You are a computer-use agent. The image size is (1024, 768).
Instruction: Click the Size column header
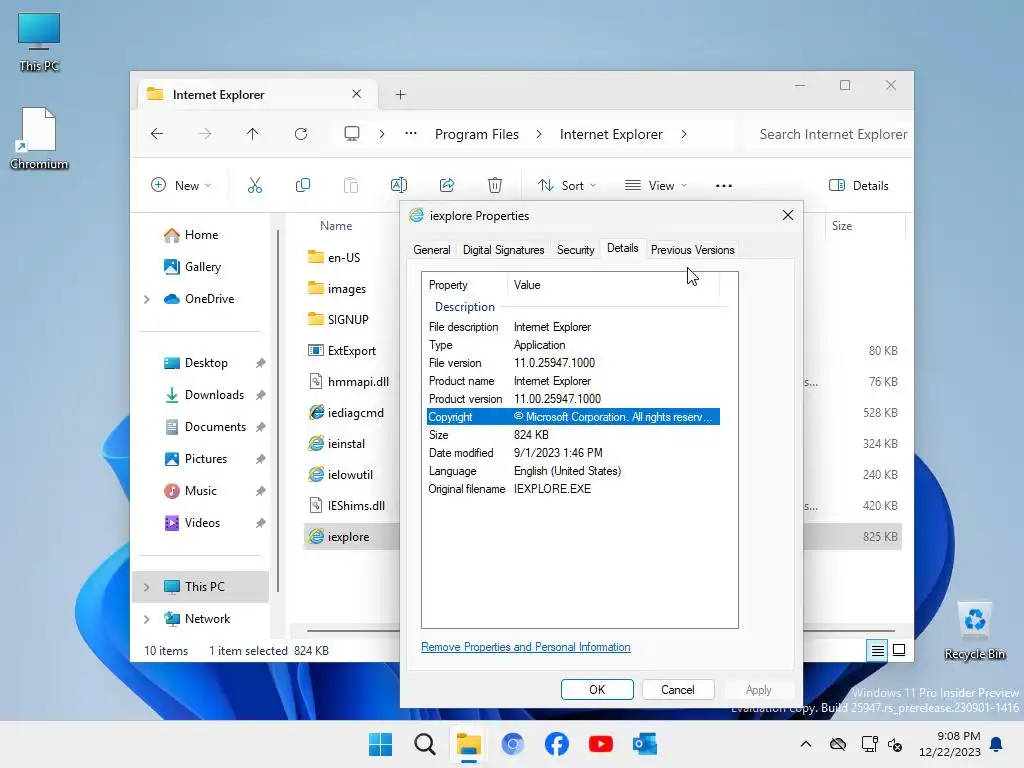(842, 225)
